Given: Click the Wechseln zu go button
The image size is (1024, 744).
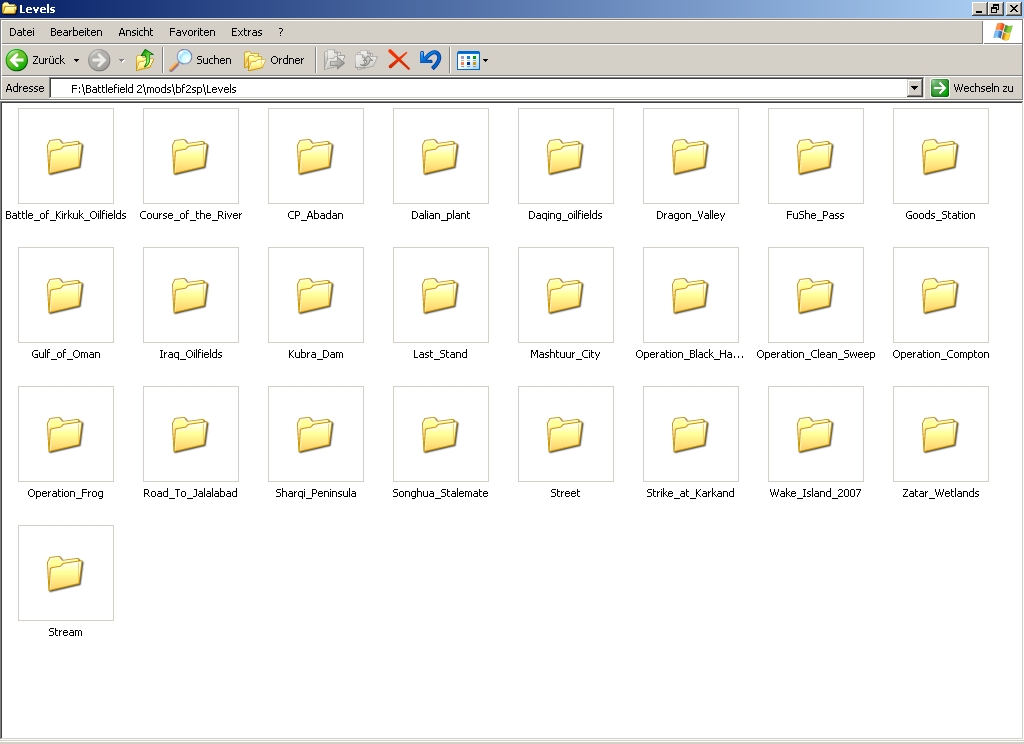Looking at the screenshot, I should [972, 88].
